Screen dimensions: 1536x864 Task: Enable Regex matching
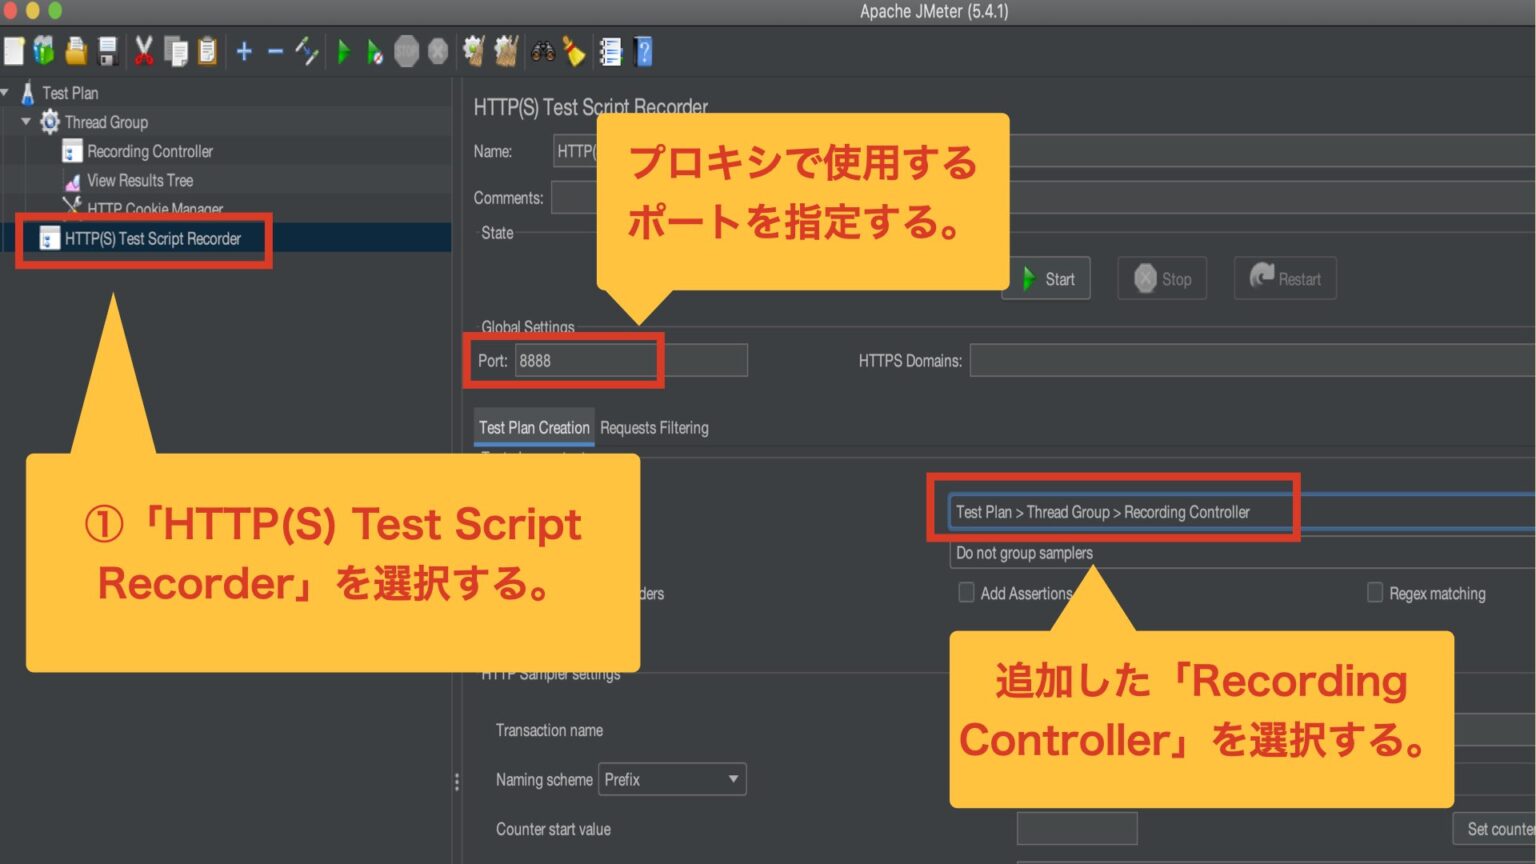pos(1375,592)
